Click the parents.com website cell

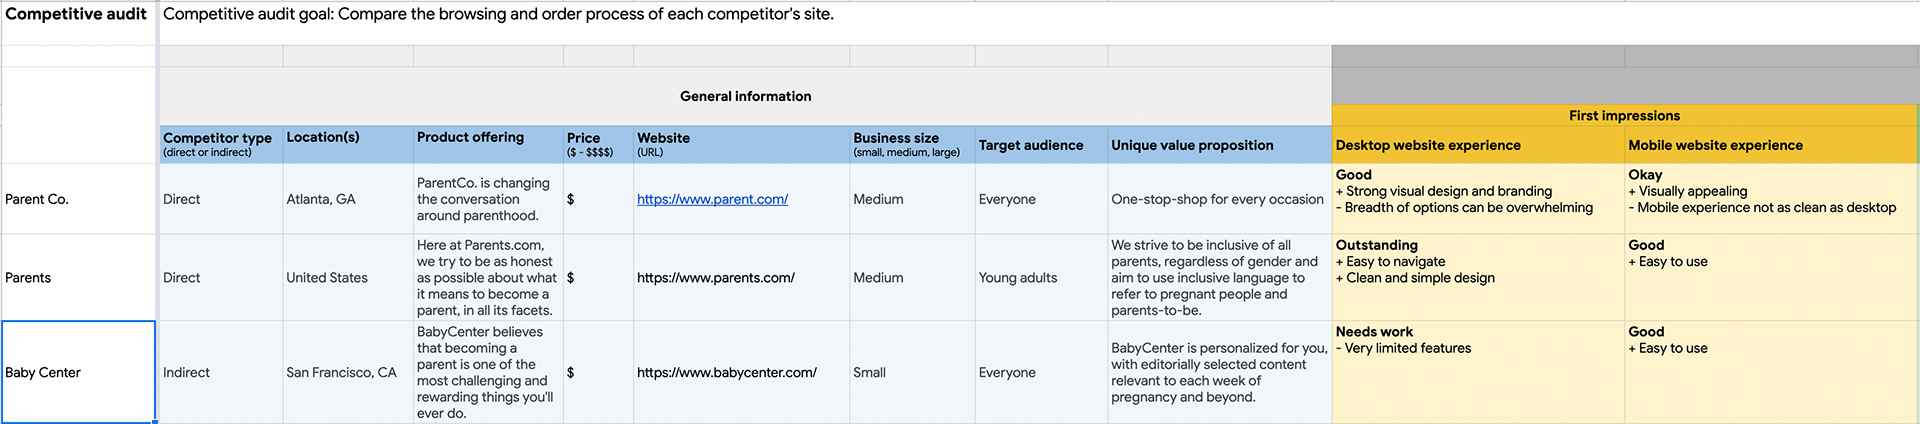(741, 277)
